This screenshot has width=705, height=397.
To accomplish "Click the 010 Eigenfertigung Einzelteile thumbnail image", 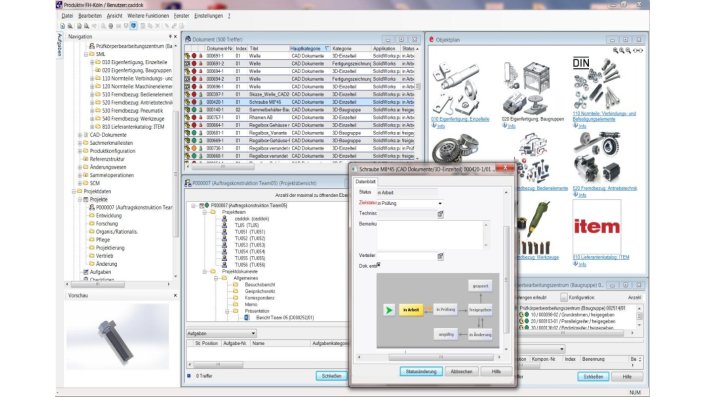I will click(x=456, y=88).
